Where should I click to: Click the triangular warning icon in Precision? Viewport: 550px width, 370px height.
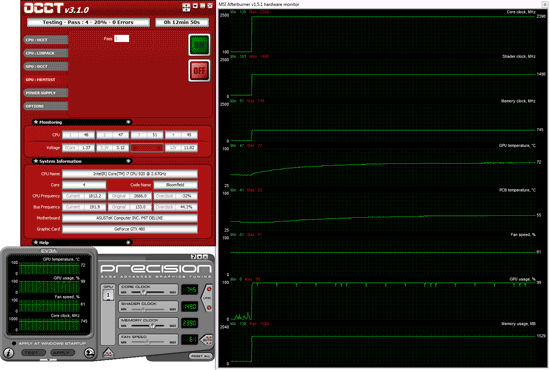(x=108, y=352)
